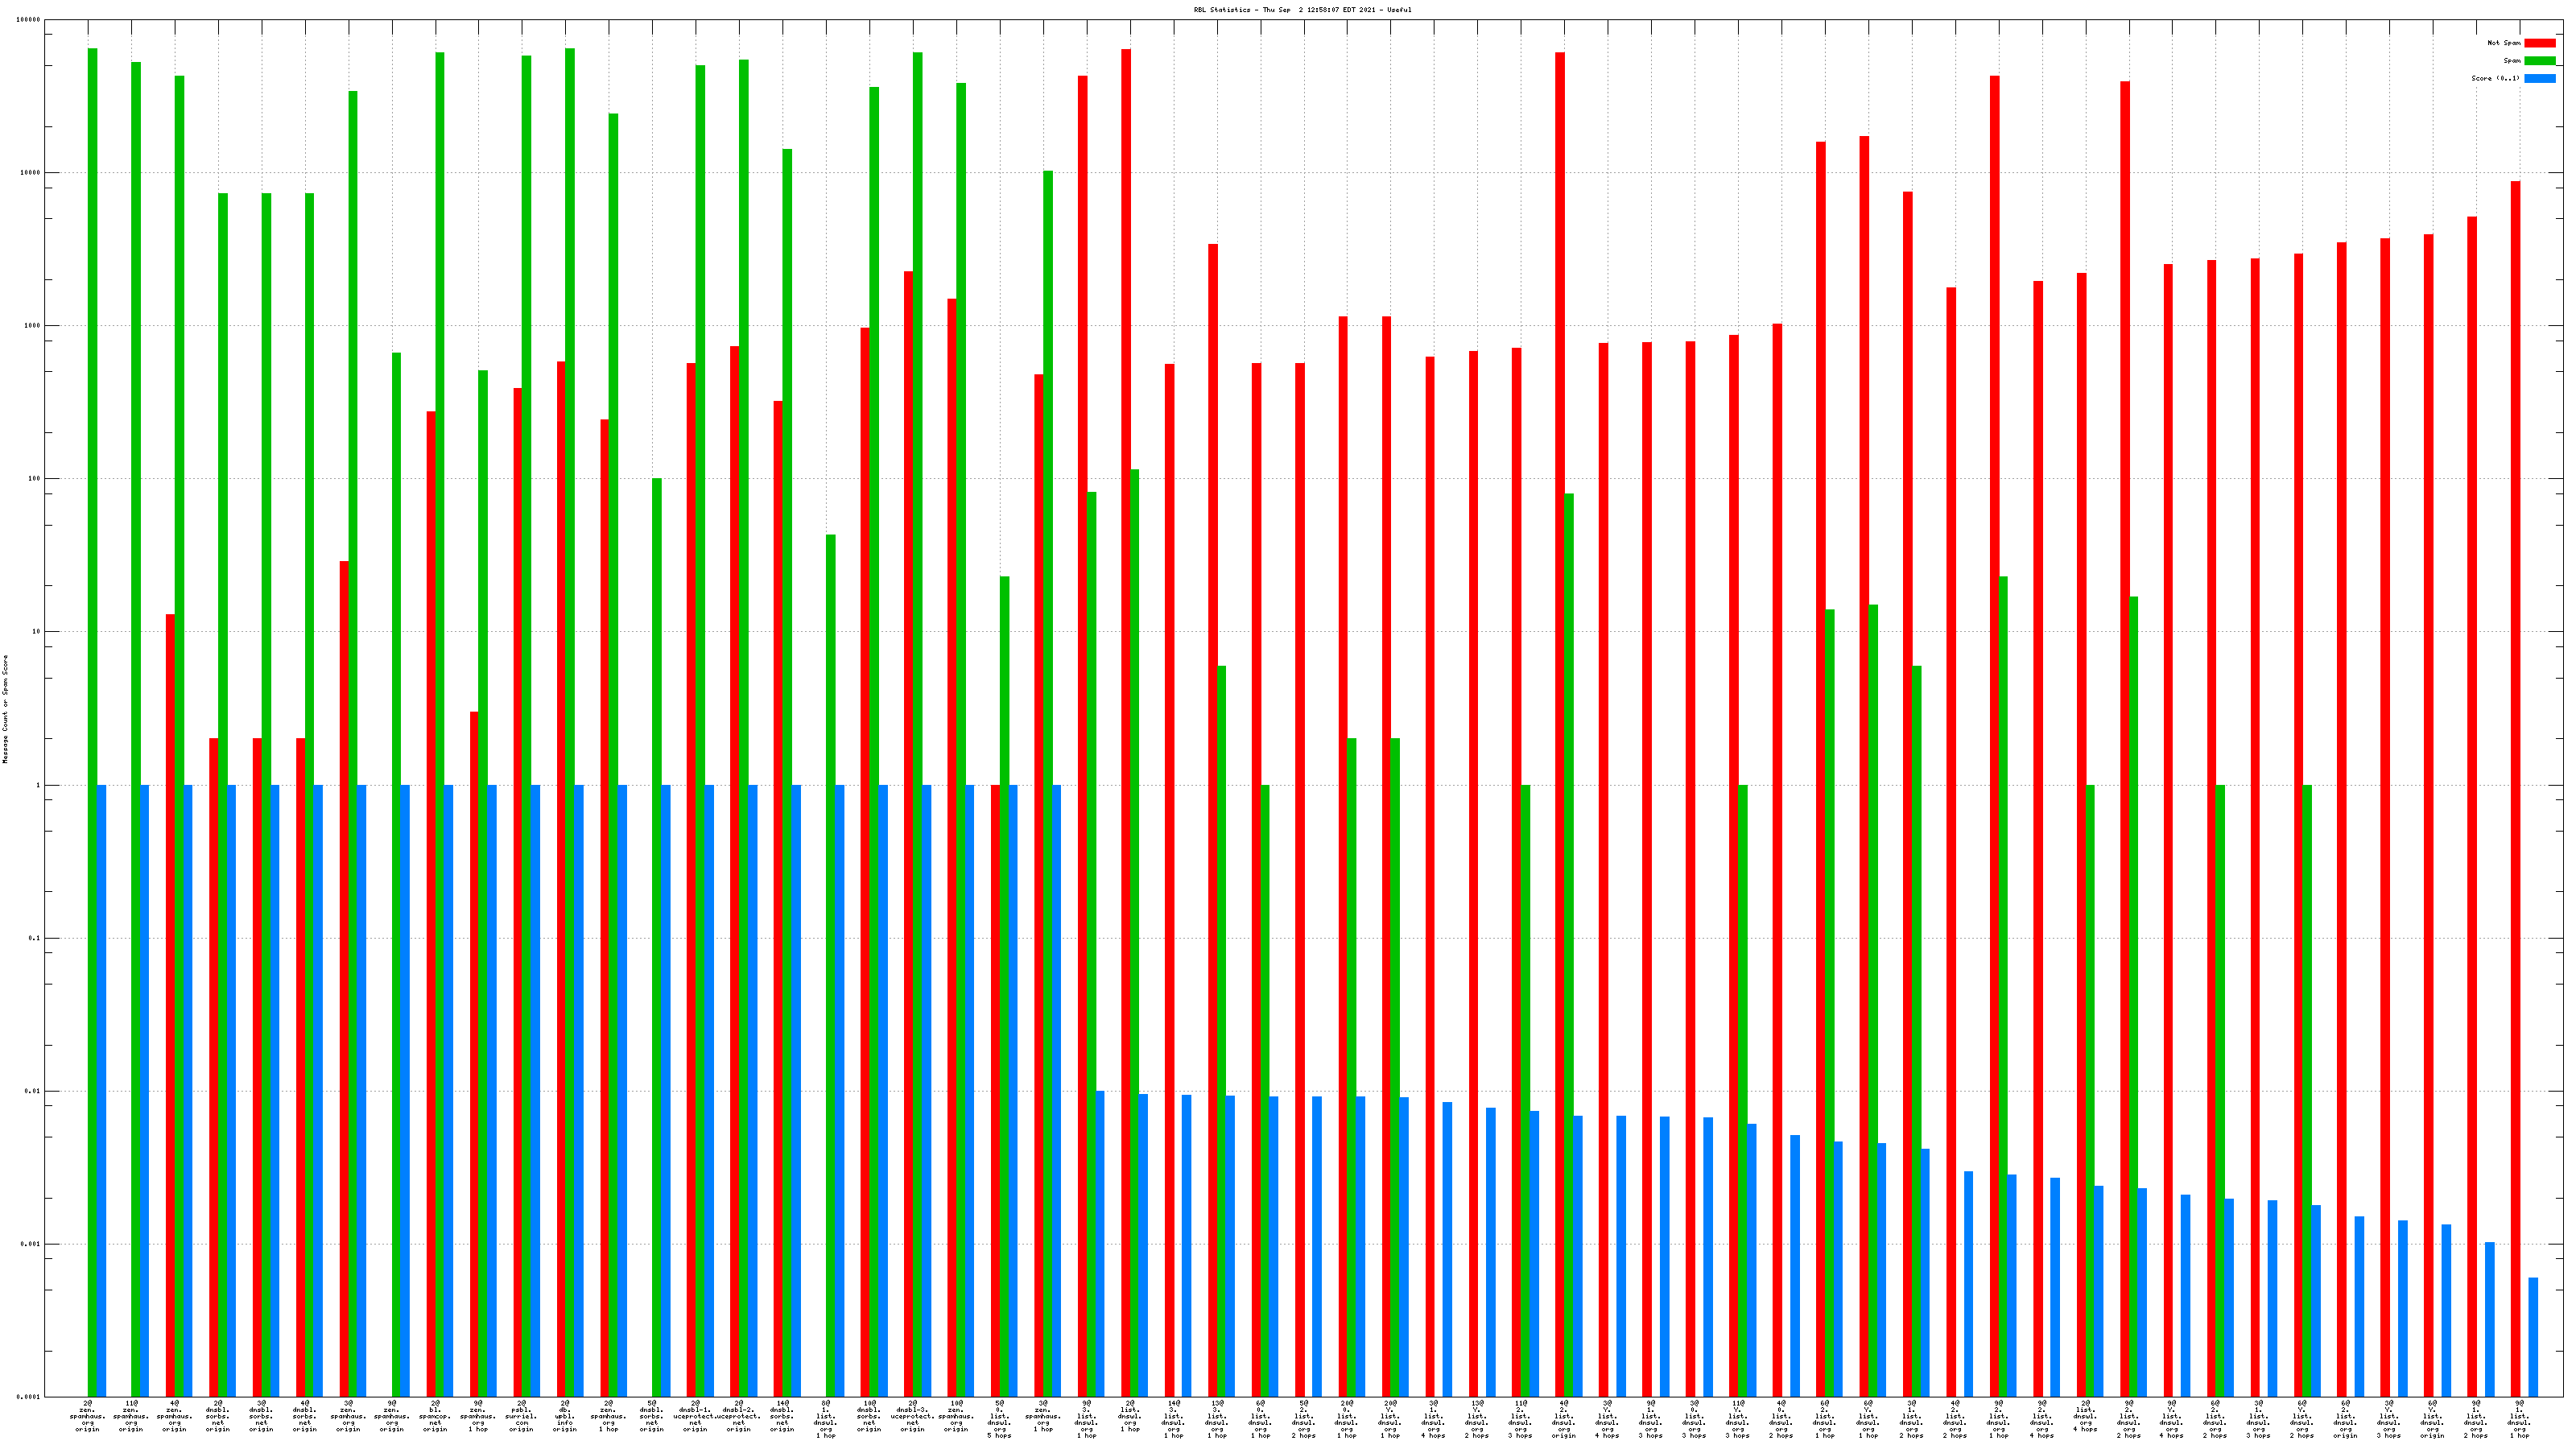Viewport: 2576px width, 1449px height.
Task: Click the Message Count or Spam Score axis label
Action: (x=5, y=709)
